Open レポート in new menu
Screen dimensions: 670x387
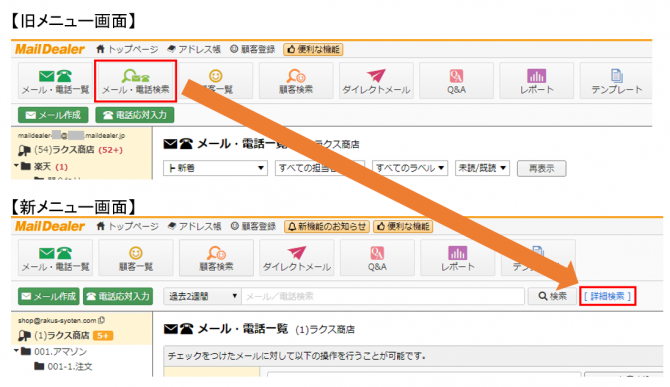coord(458,258)
